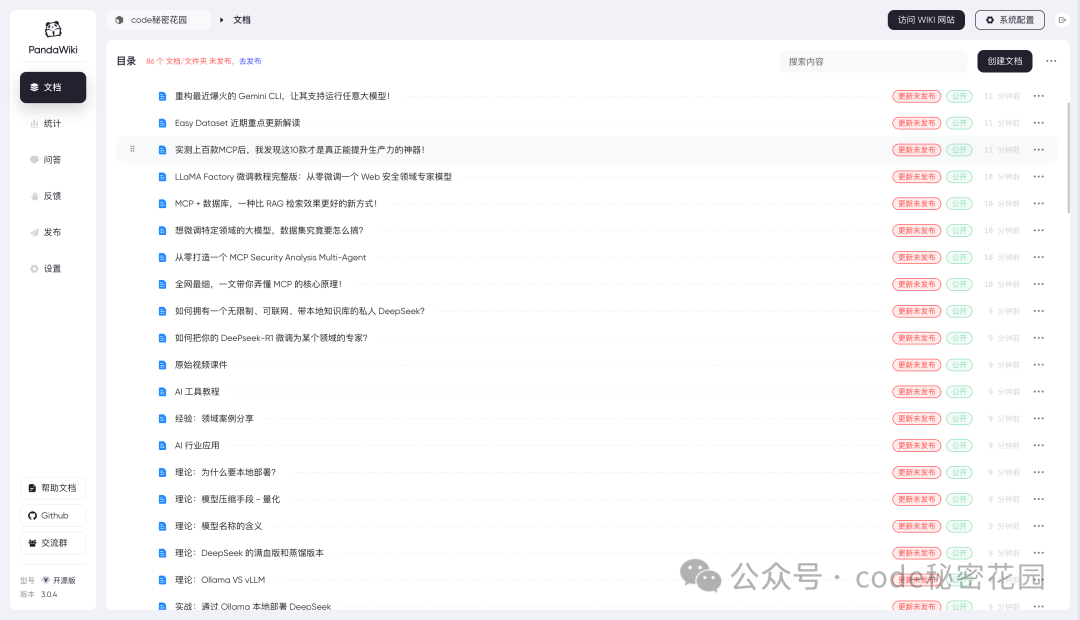The height and width of the screenshot is (620, 1080).
Task: Click the 文档 breadcrumb text
Action: click(242, 20)
